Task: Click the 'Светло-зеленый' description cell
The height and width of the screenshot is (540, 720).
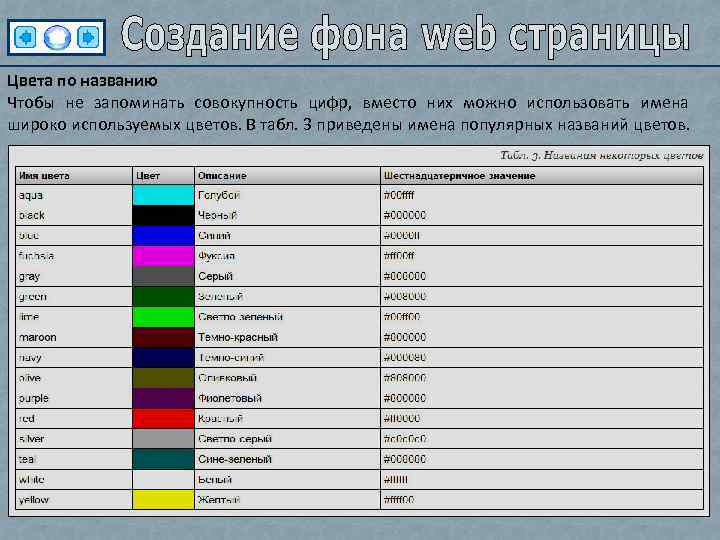Action: point(287,317)
